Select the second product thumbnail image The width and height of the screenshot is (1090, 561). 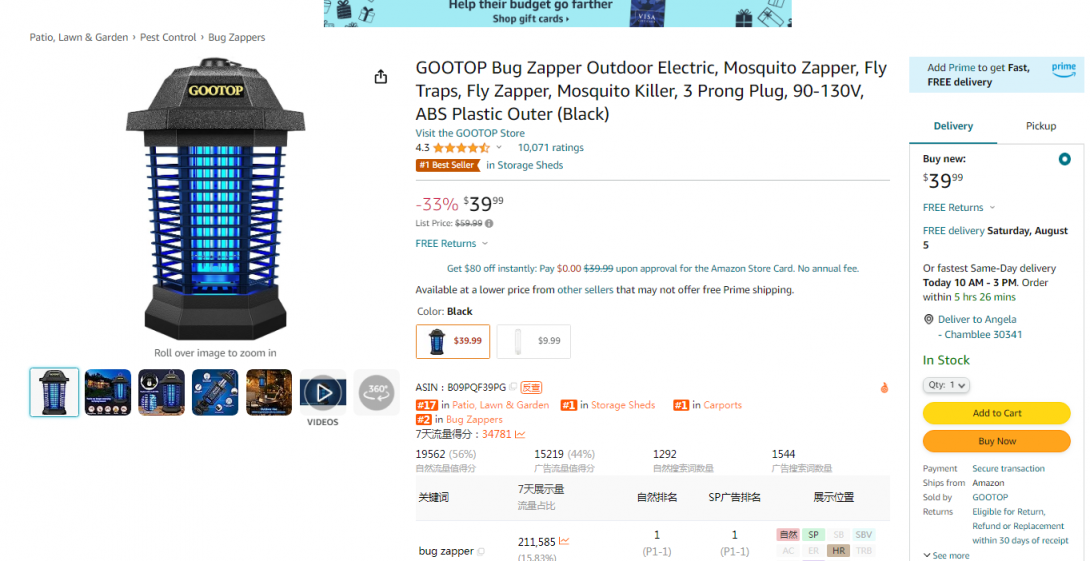point(108,393)
